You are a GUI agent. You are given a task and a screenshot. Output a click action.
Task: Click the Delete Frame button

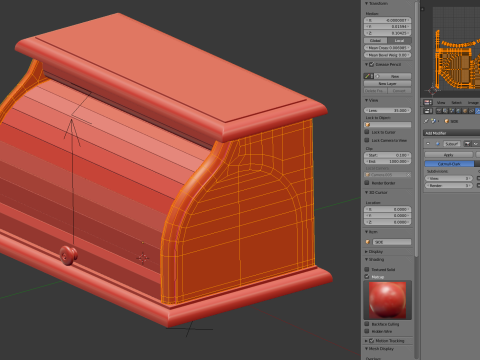tap(375, 90)
